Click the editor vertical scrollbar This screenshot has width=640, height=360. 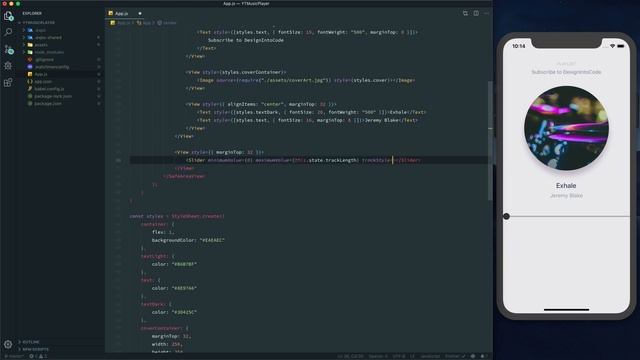tap(490, 141)
